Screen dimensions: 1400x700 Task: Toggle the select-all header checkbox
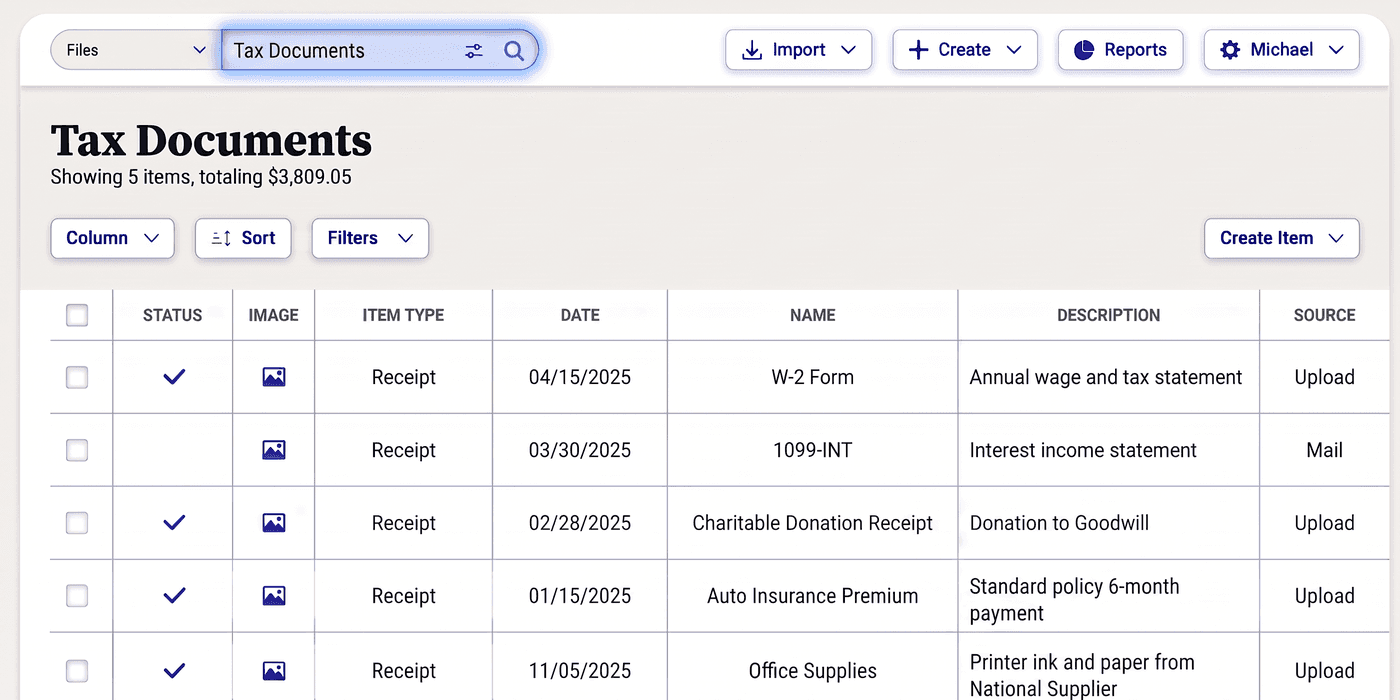point(77,316)
